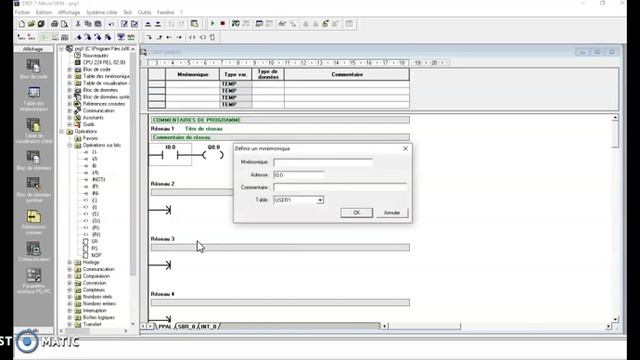640x360 pixels.
Task: Open Bloc de code in navigation bar
Action: click(x=33, y=69)
